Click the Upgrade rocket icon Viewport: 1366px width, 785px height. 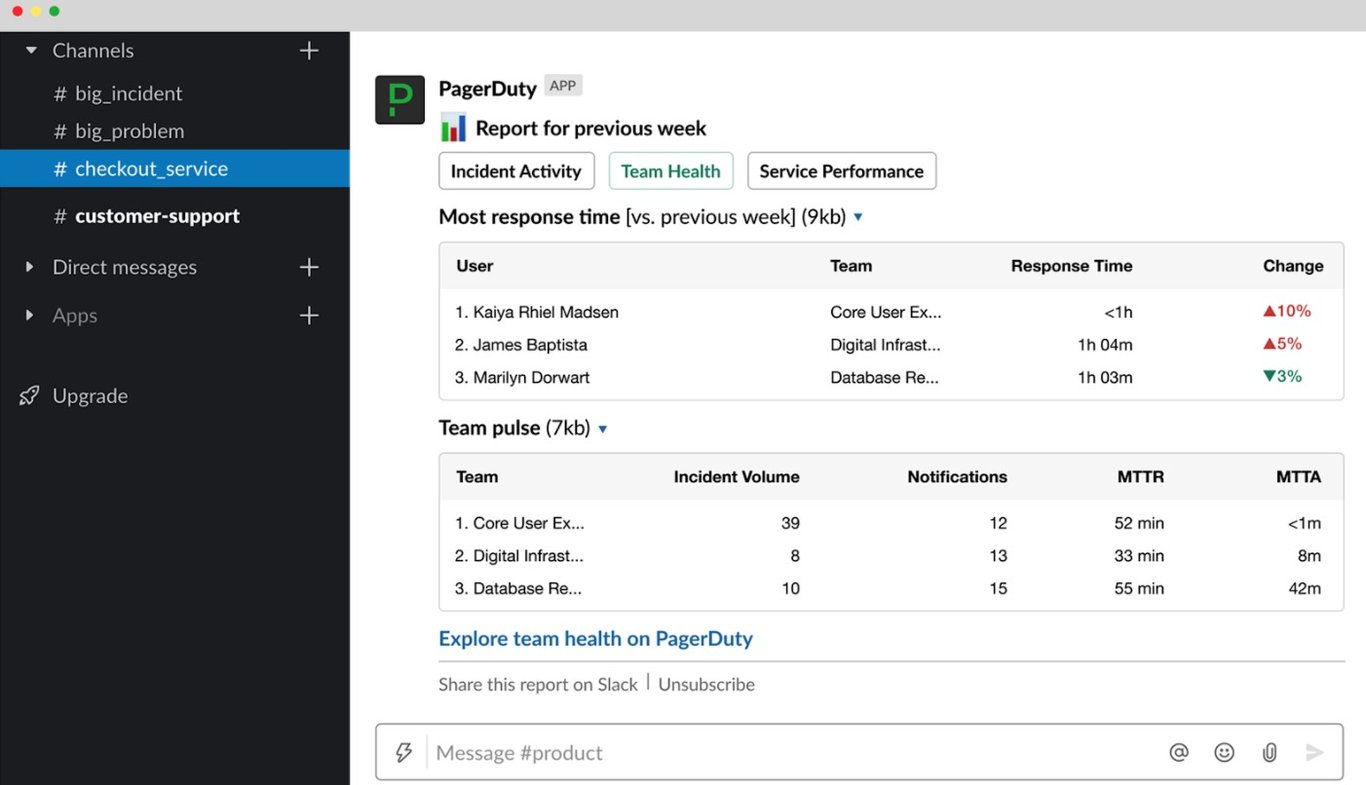pyautogui.click(x=29, y=395)
